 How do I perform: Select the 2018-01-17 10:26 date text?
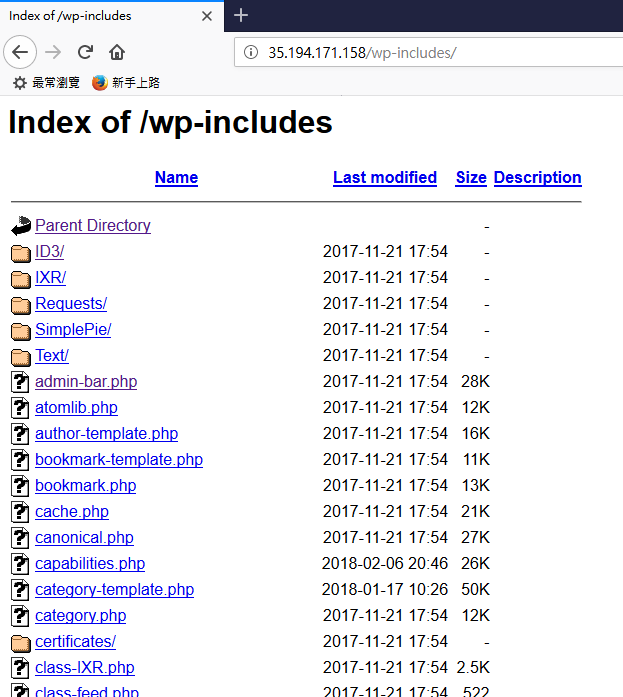pyautogui.click(x=385, y=589)
